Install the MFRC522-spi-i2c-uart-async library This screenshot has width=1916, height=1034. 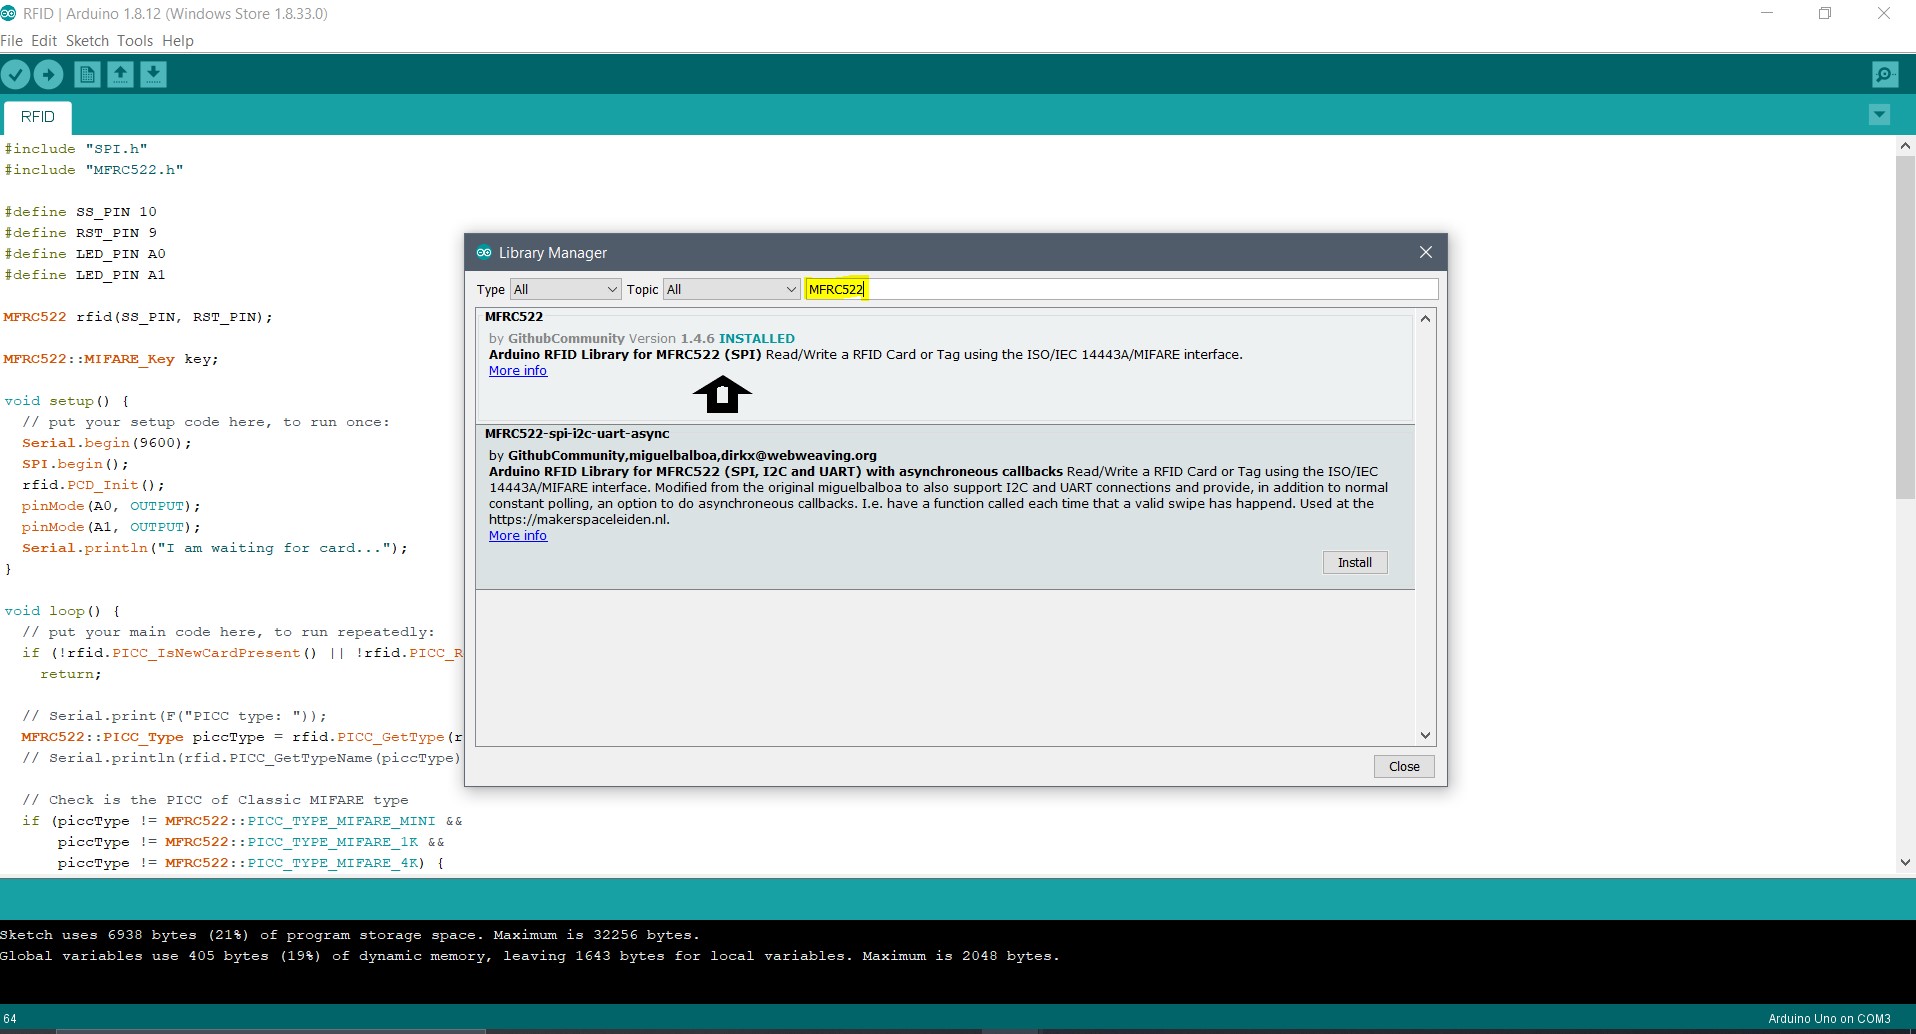(1354, 563)
